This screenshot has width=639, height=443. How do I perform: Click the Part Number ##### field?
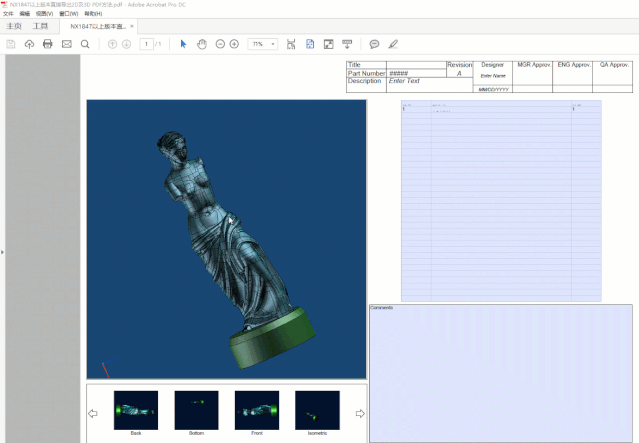(416, 73)
